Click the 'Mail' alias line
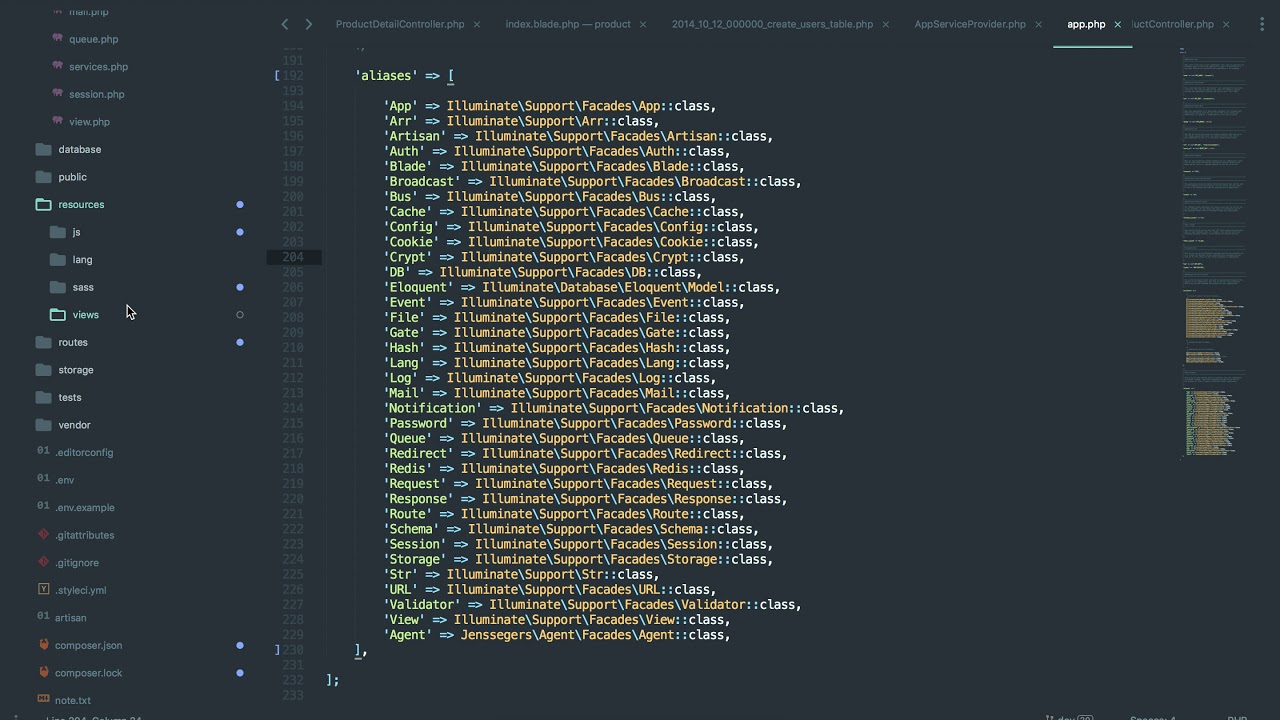The image size is (1280, 720). (x=557, y=393)
